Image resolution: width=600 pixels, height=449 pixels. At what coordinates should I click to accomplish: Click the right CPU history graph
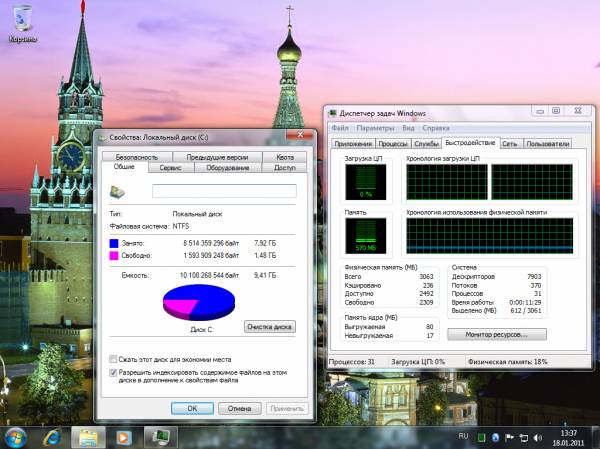pyautogui.click(x=532, y=182)
